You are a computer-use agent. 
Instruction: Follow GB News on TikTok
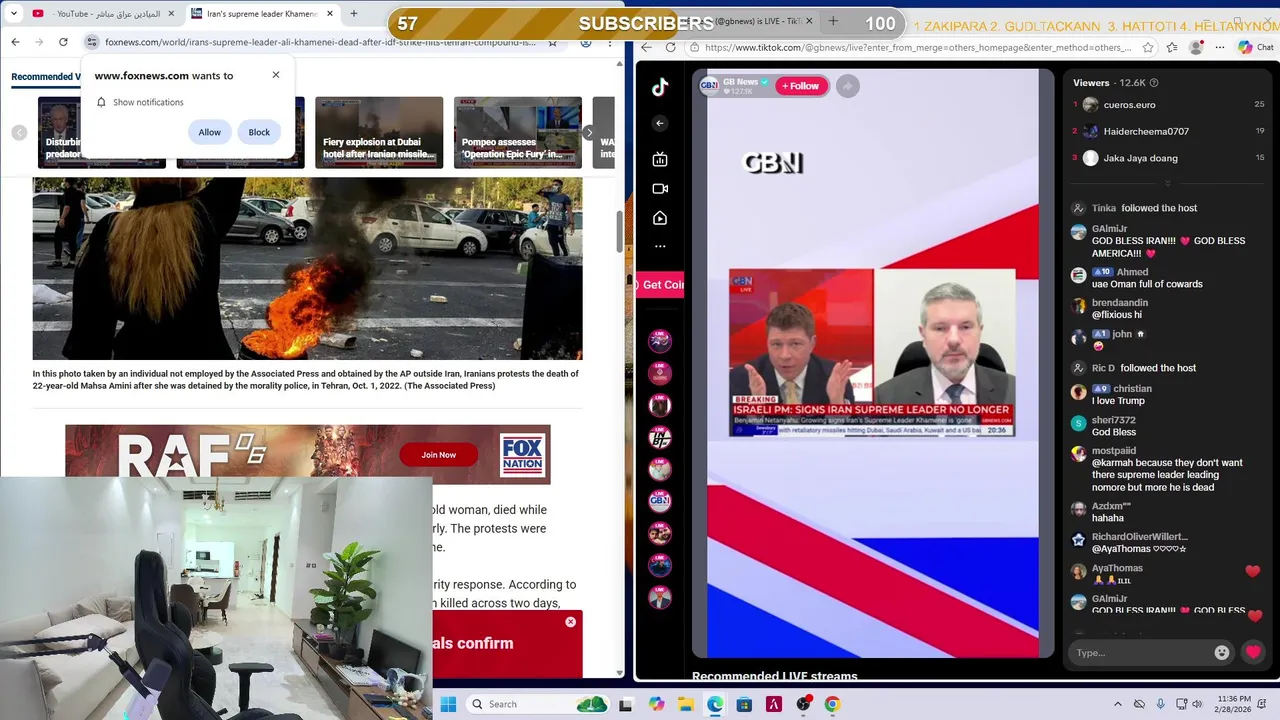[800, 86]
